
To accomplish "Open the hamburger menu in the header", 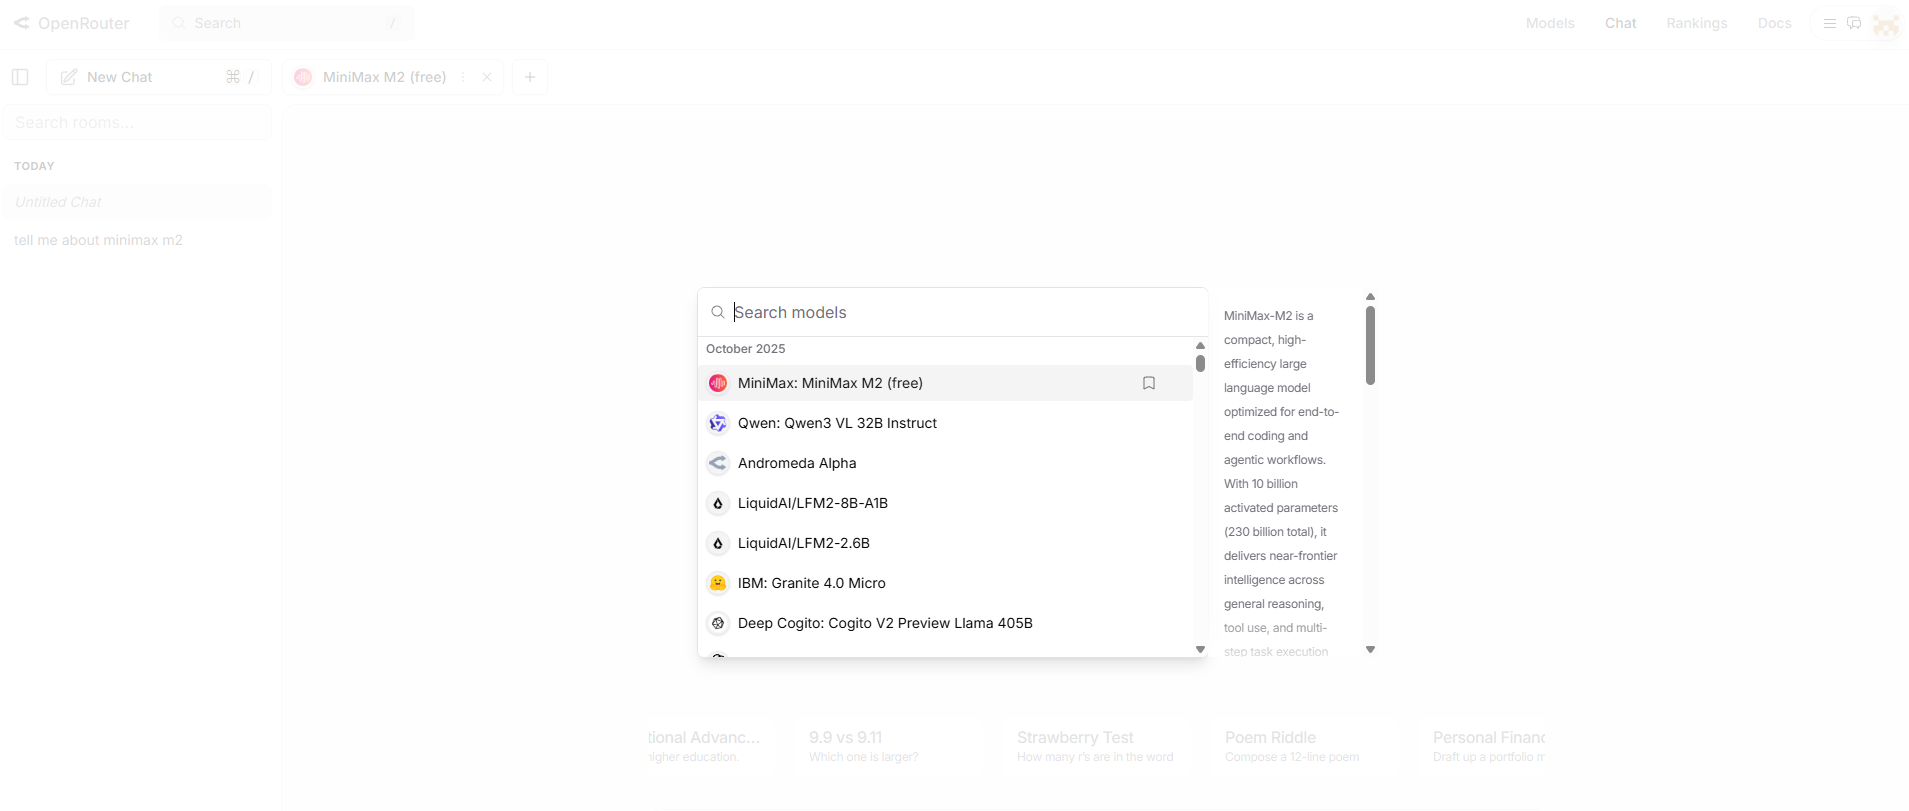I will click(1829, 23).
